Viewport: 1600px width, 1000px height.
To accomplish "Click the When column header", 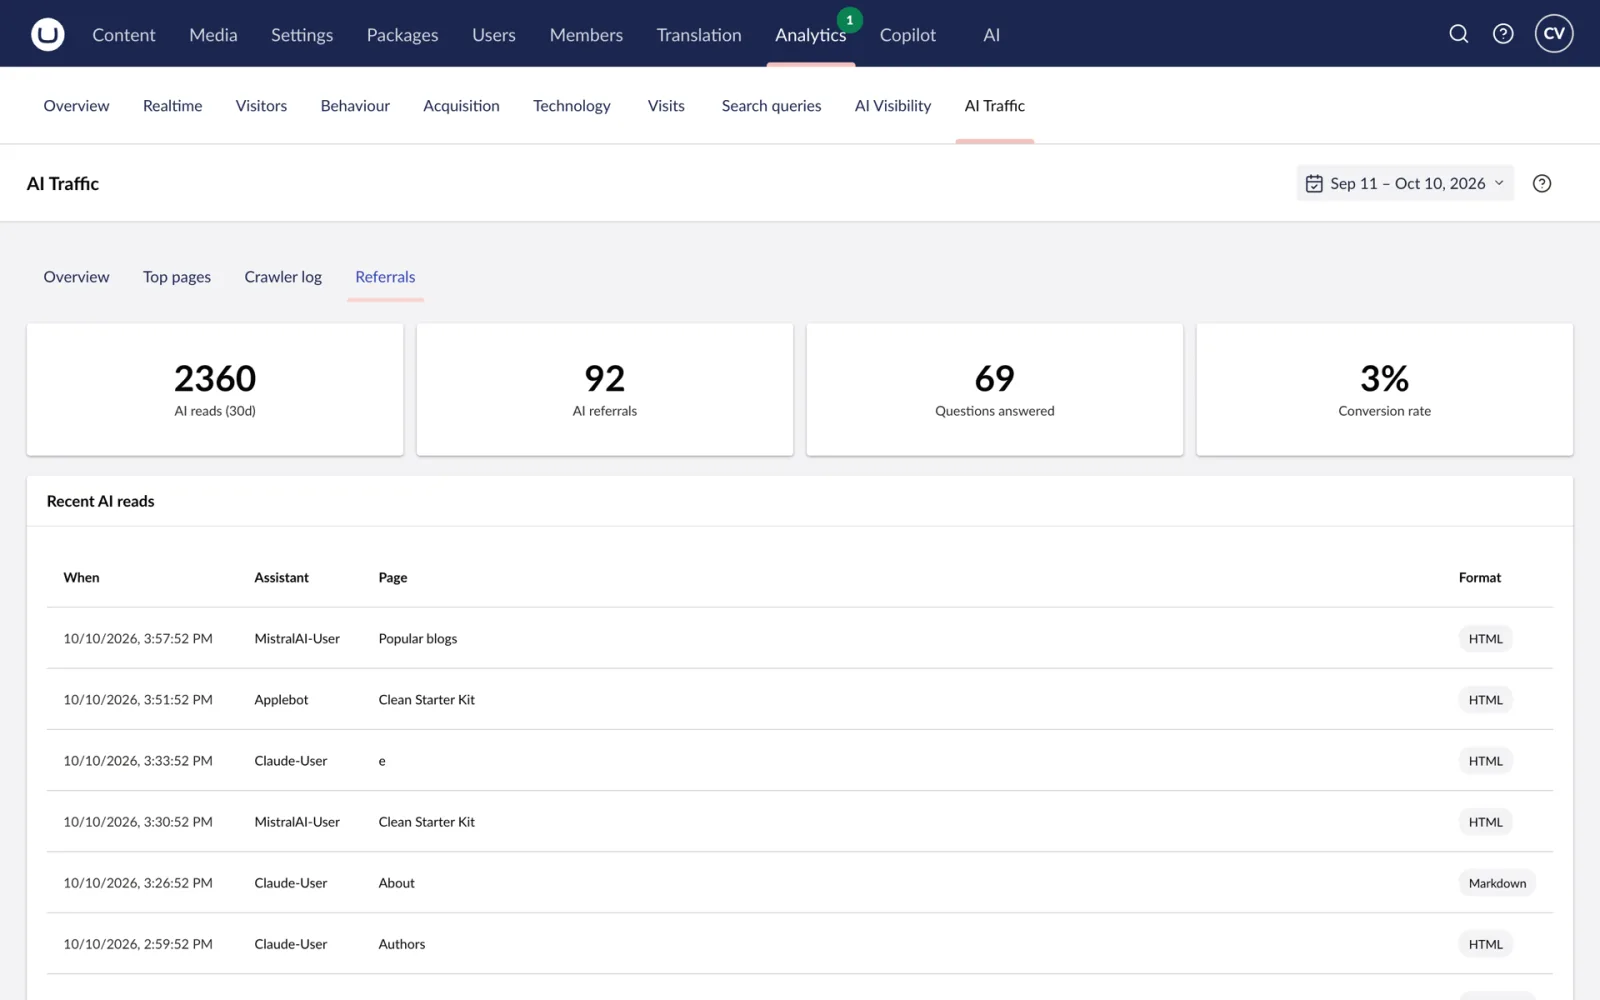I will (x=81, y=578).
